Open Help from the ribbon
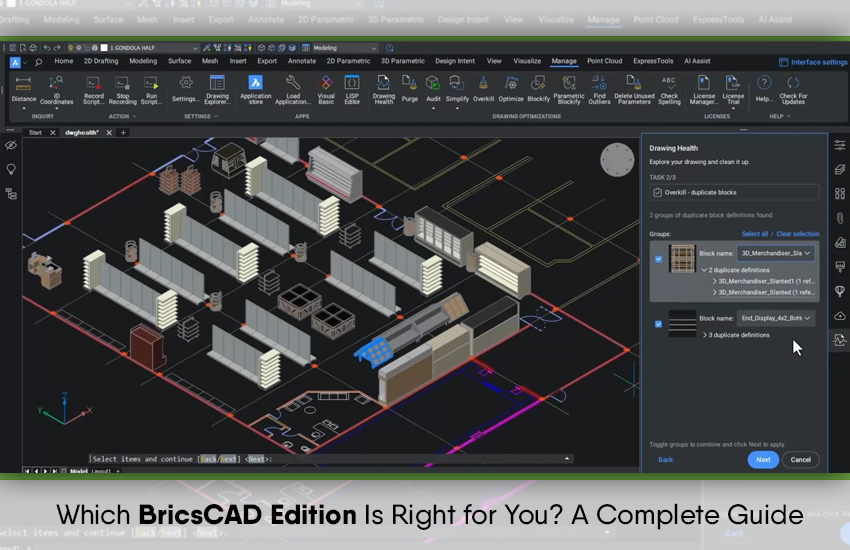 click(764, 89)
